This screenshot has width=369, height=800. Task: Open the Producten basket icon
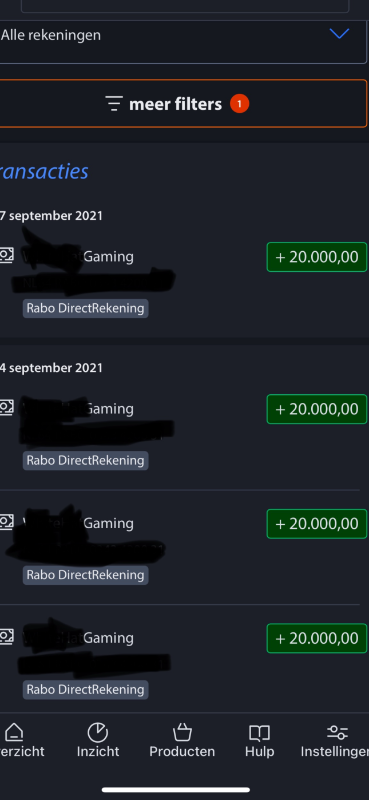182,733
